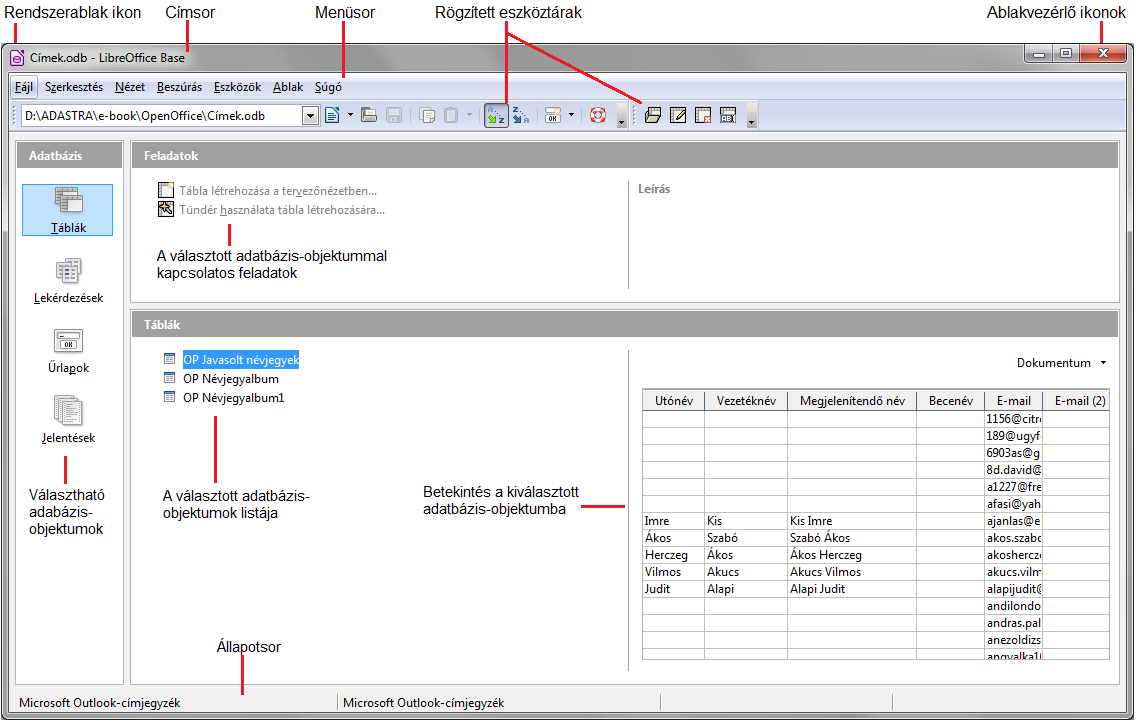Expand the table toolbar overflow arrow

coord(751,117)
